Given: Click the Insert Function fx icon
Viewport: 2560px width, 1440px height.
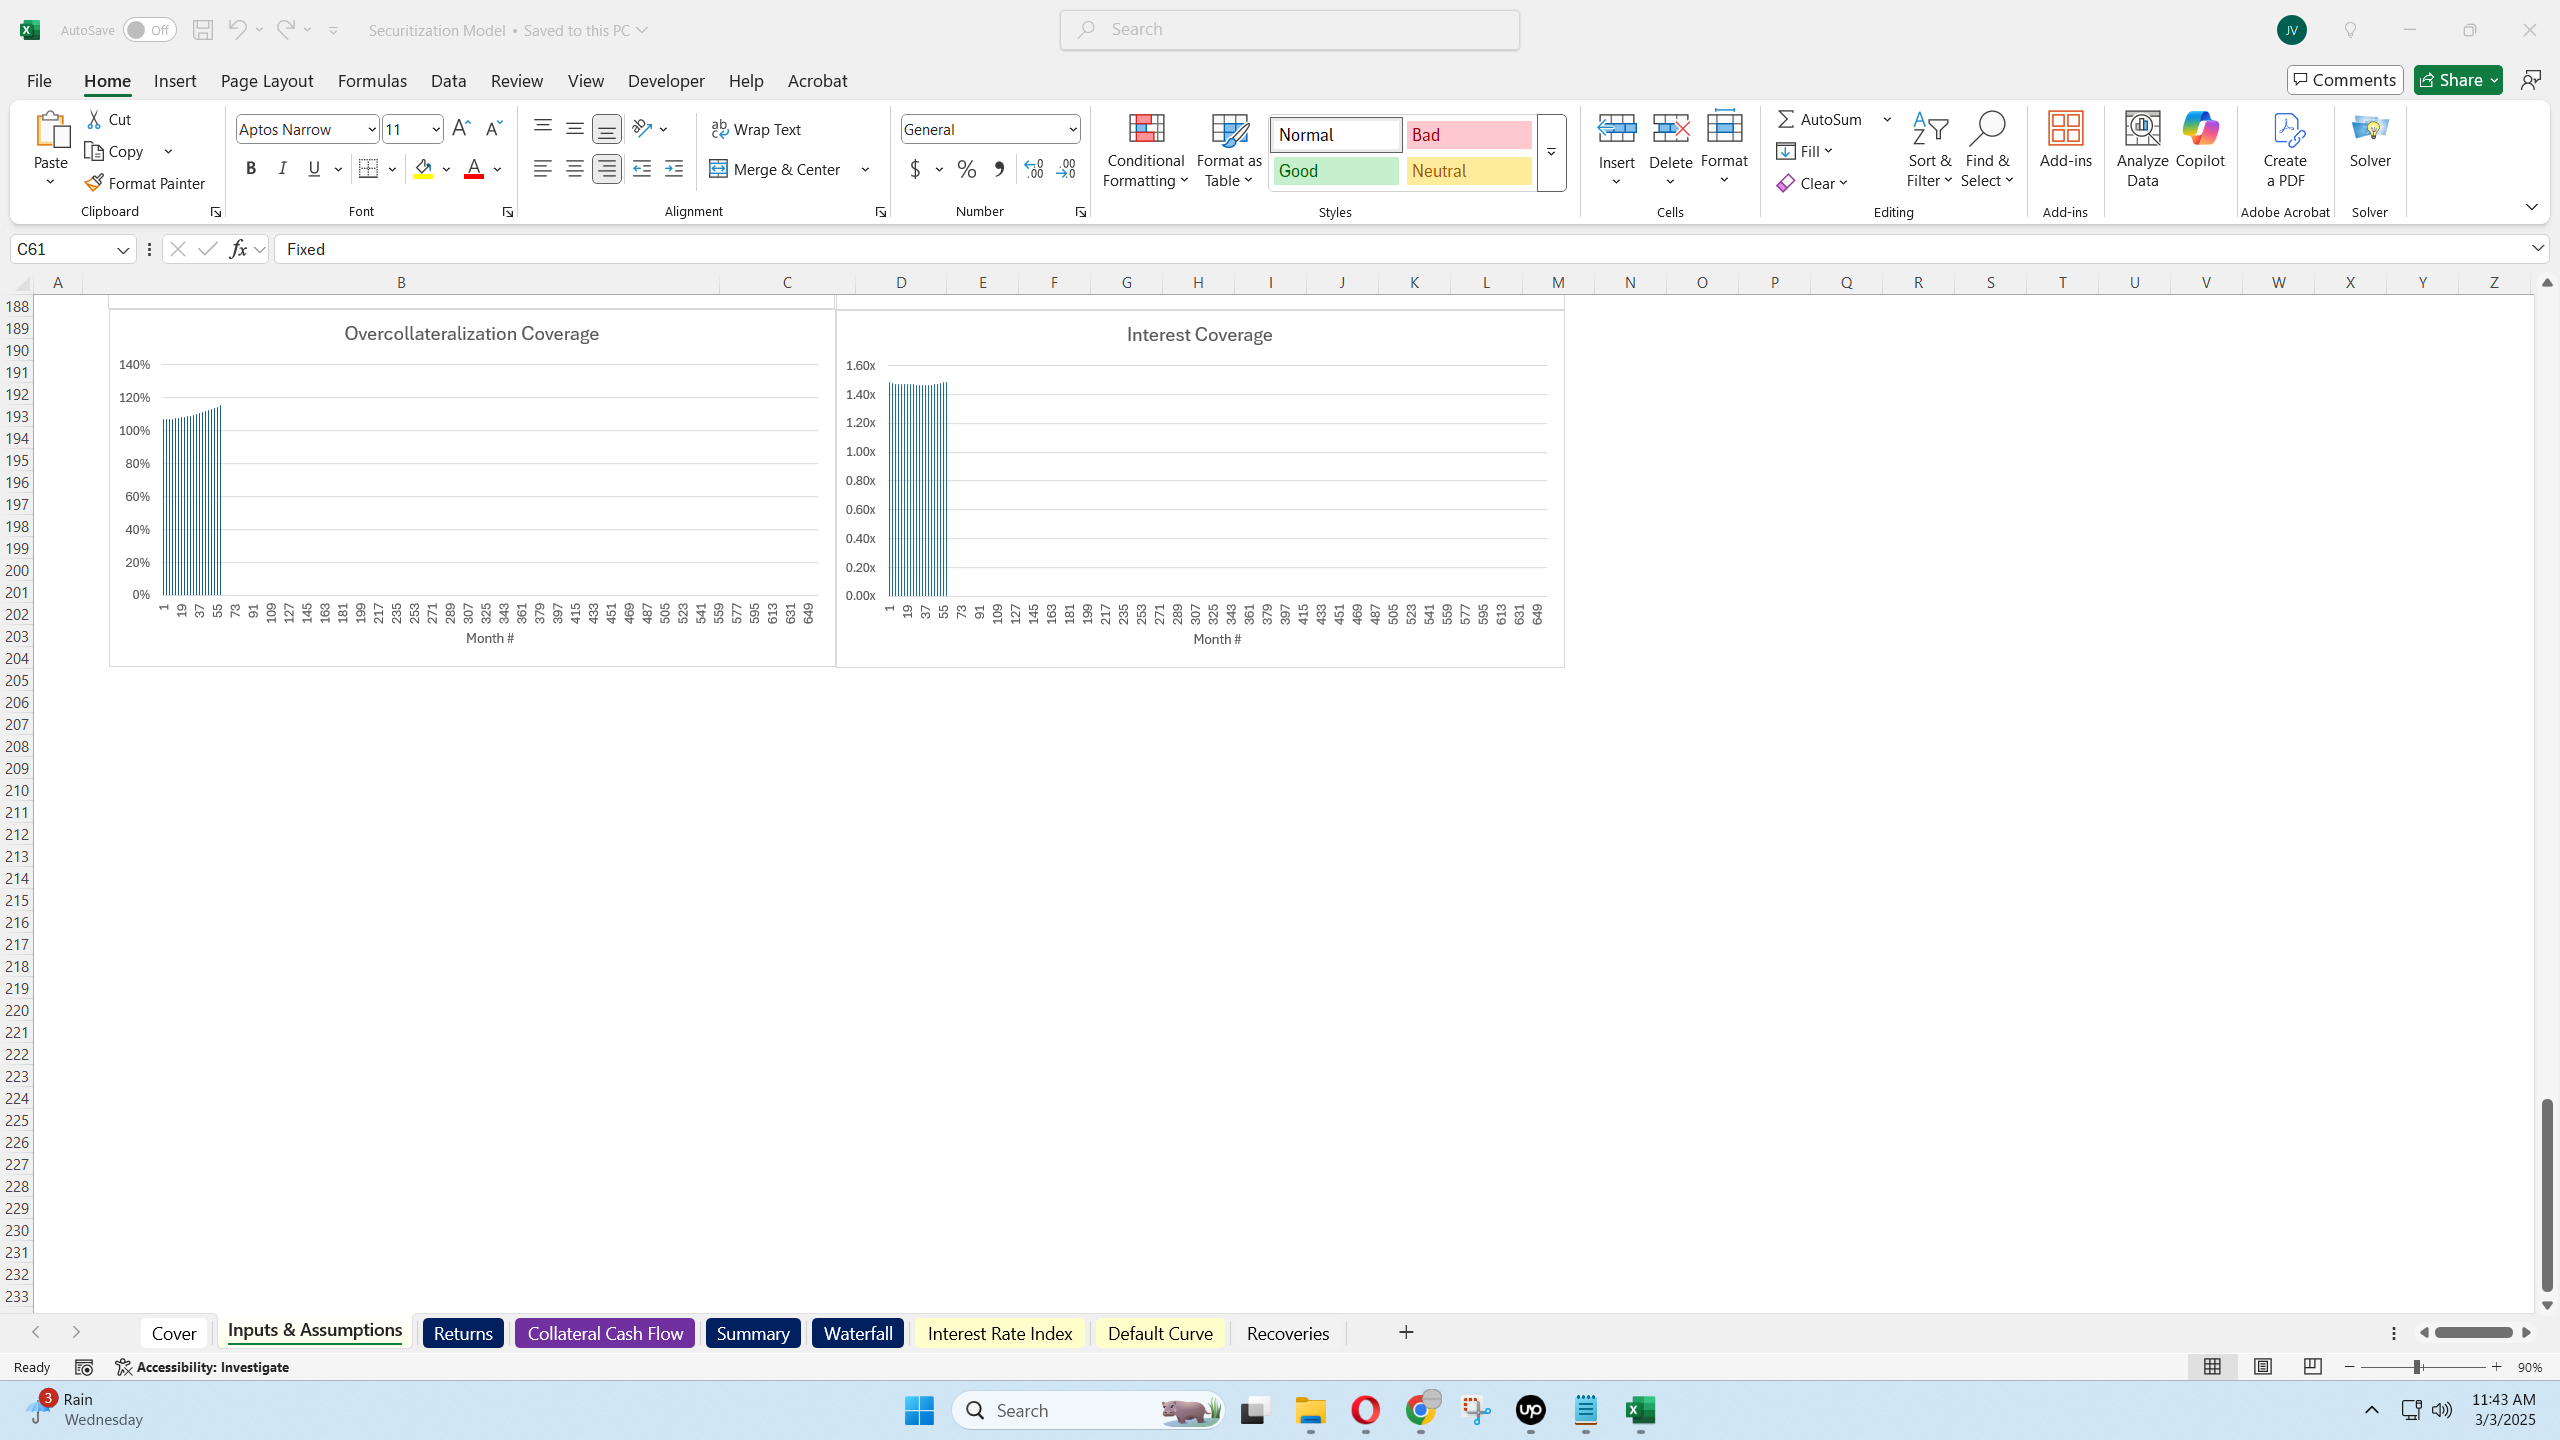Looking at the screenshot, I should 238,249.
